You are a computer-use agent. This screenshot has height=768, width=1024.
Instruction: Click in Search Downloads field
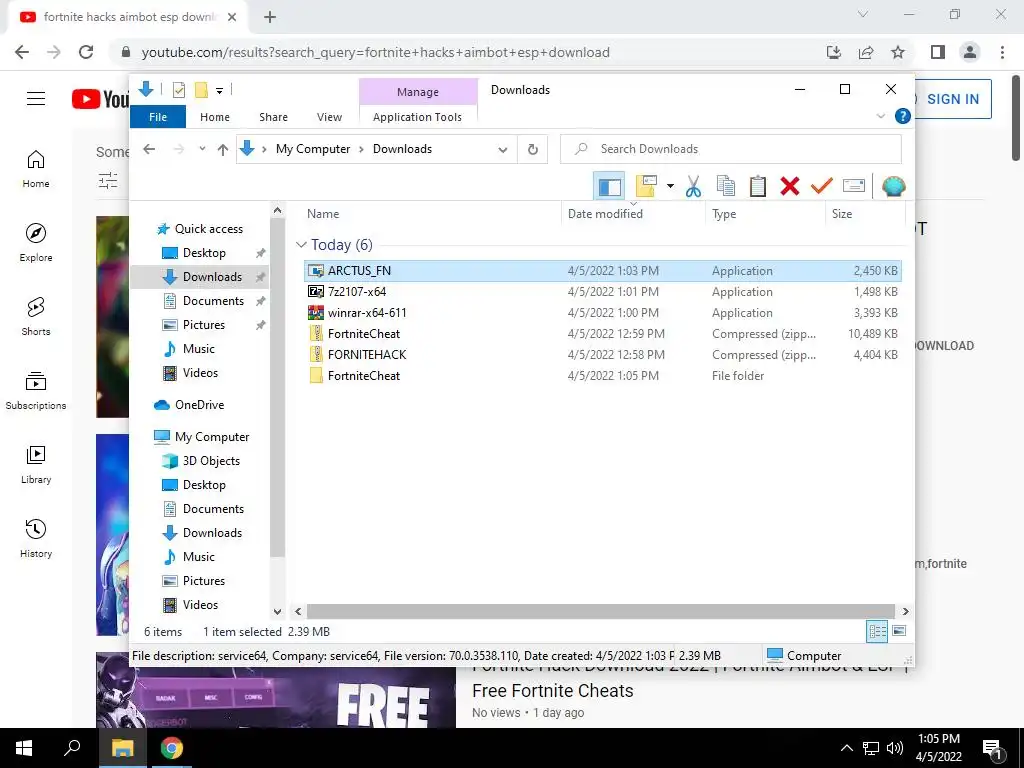[731, 149]
